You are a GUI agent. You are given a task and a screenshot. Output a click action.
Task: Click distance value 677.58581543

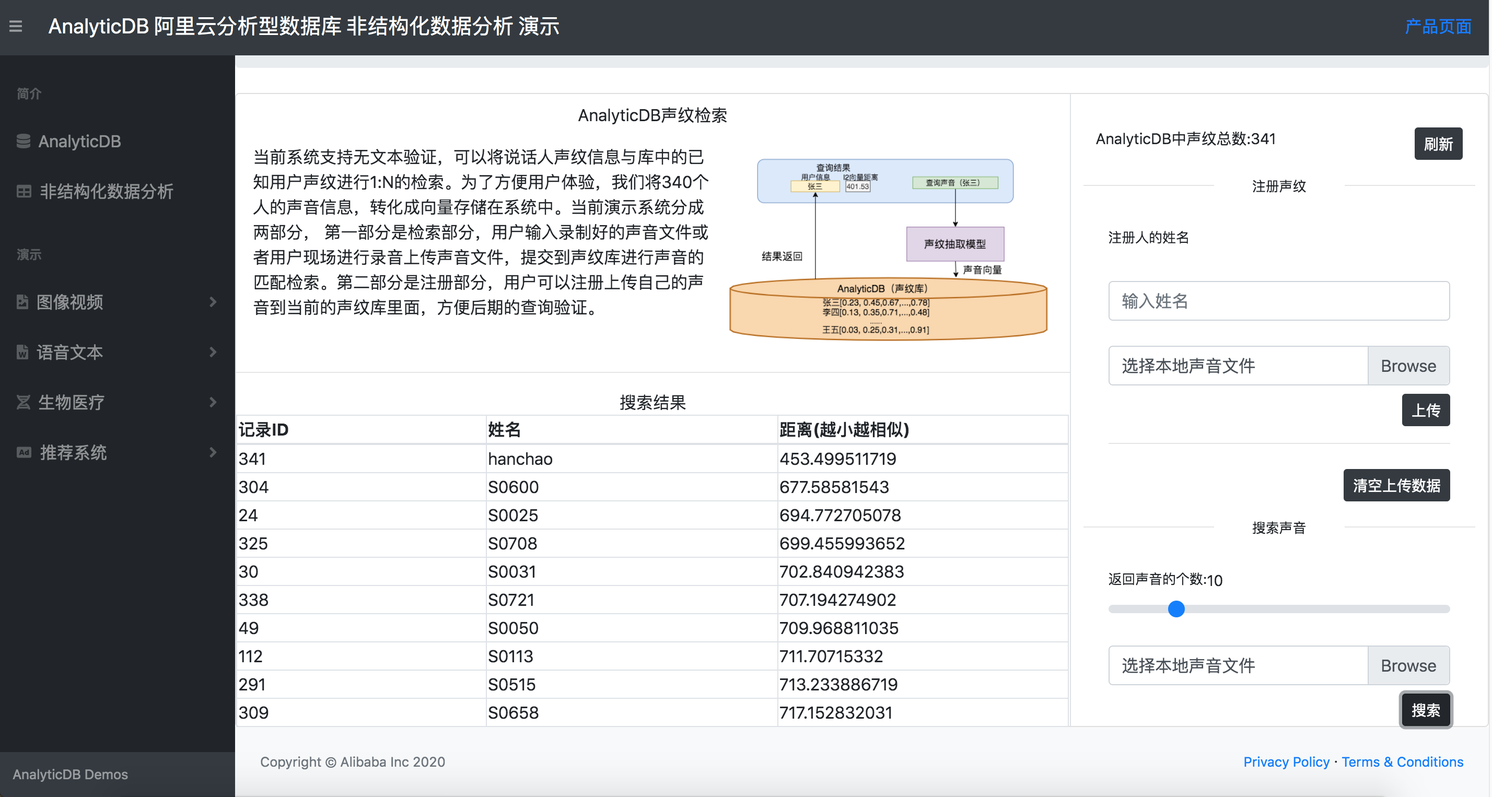(x=922, y=487)
